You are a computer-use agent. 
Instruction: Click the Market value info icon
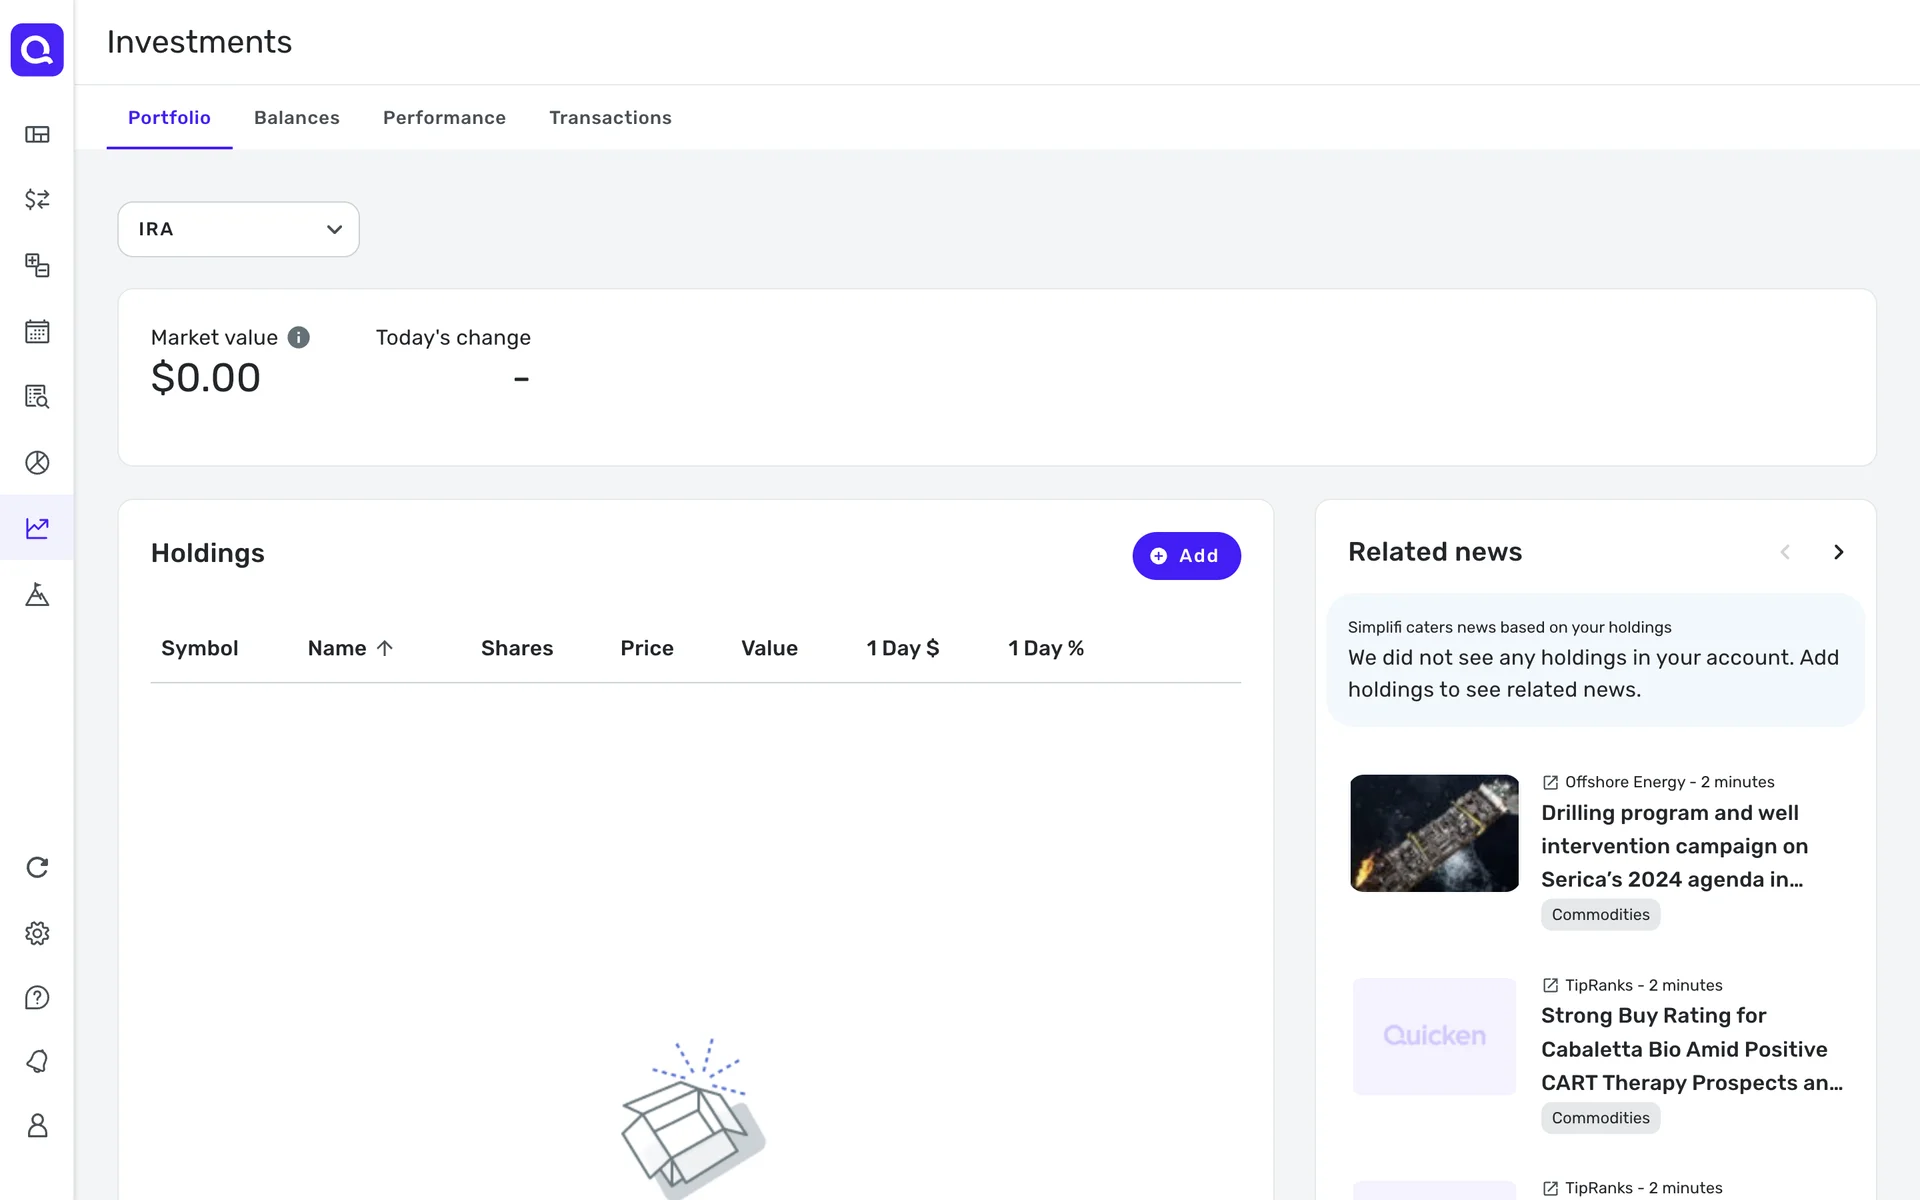click(298, 338)
